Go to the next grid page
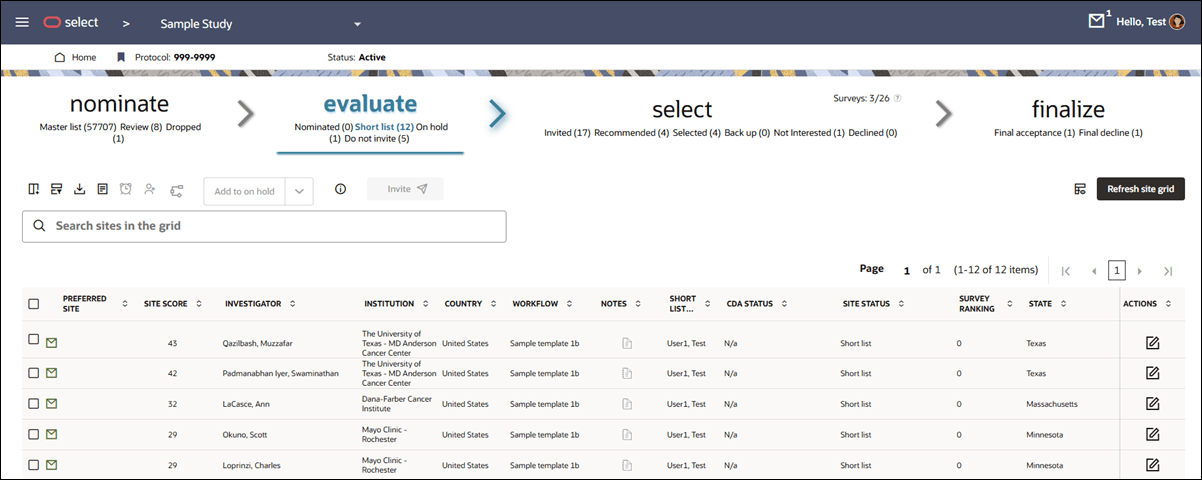This screenshot has width=1202, height=480. pyautogui.click(x=1139, y=271)
